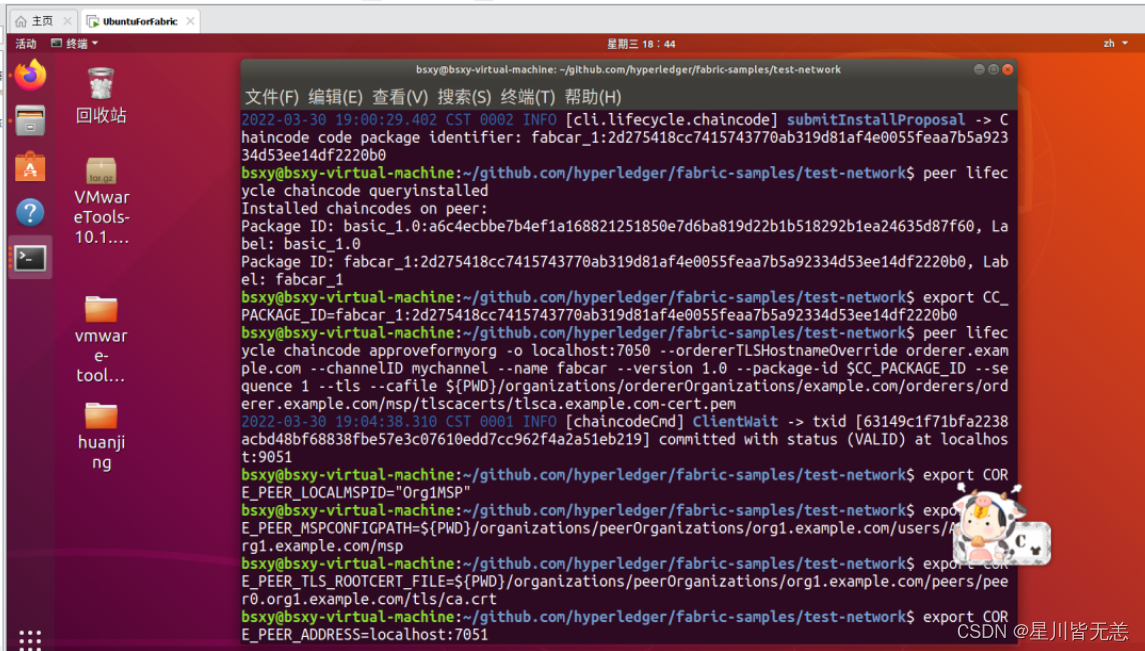Viewport: 1145px width, 651px height.
Task: Click the 't:9051' line
Action: [x=267, y=458]
